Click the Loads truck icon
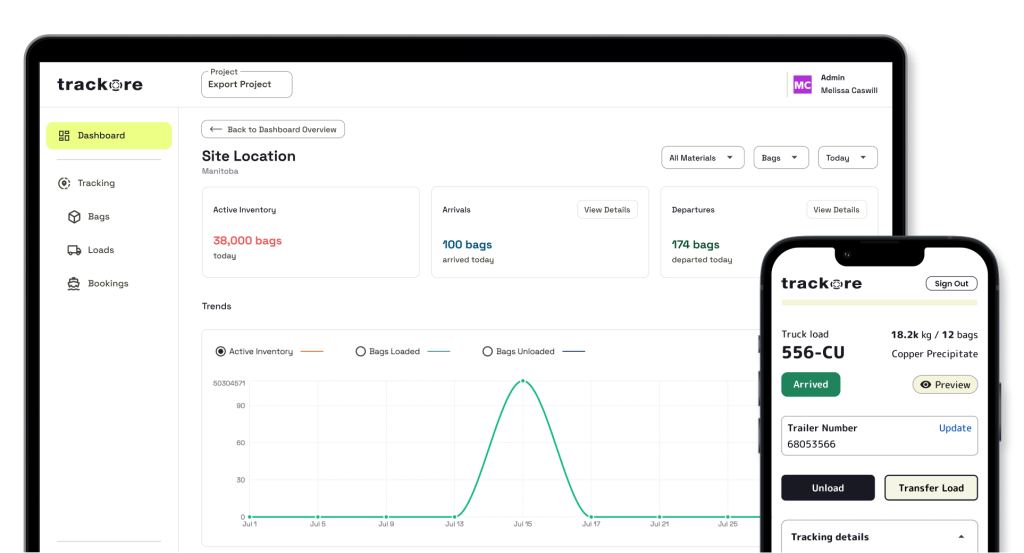Image resolution: width=1024 pixels, height=553 pixels. 74,250
